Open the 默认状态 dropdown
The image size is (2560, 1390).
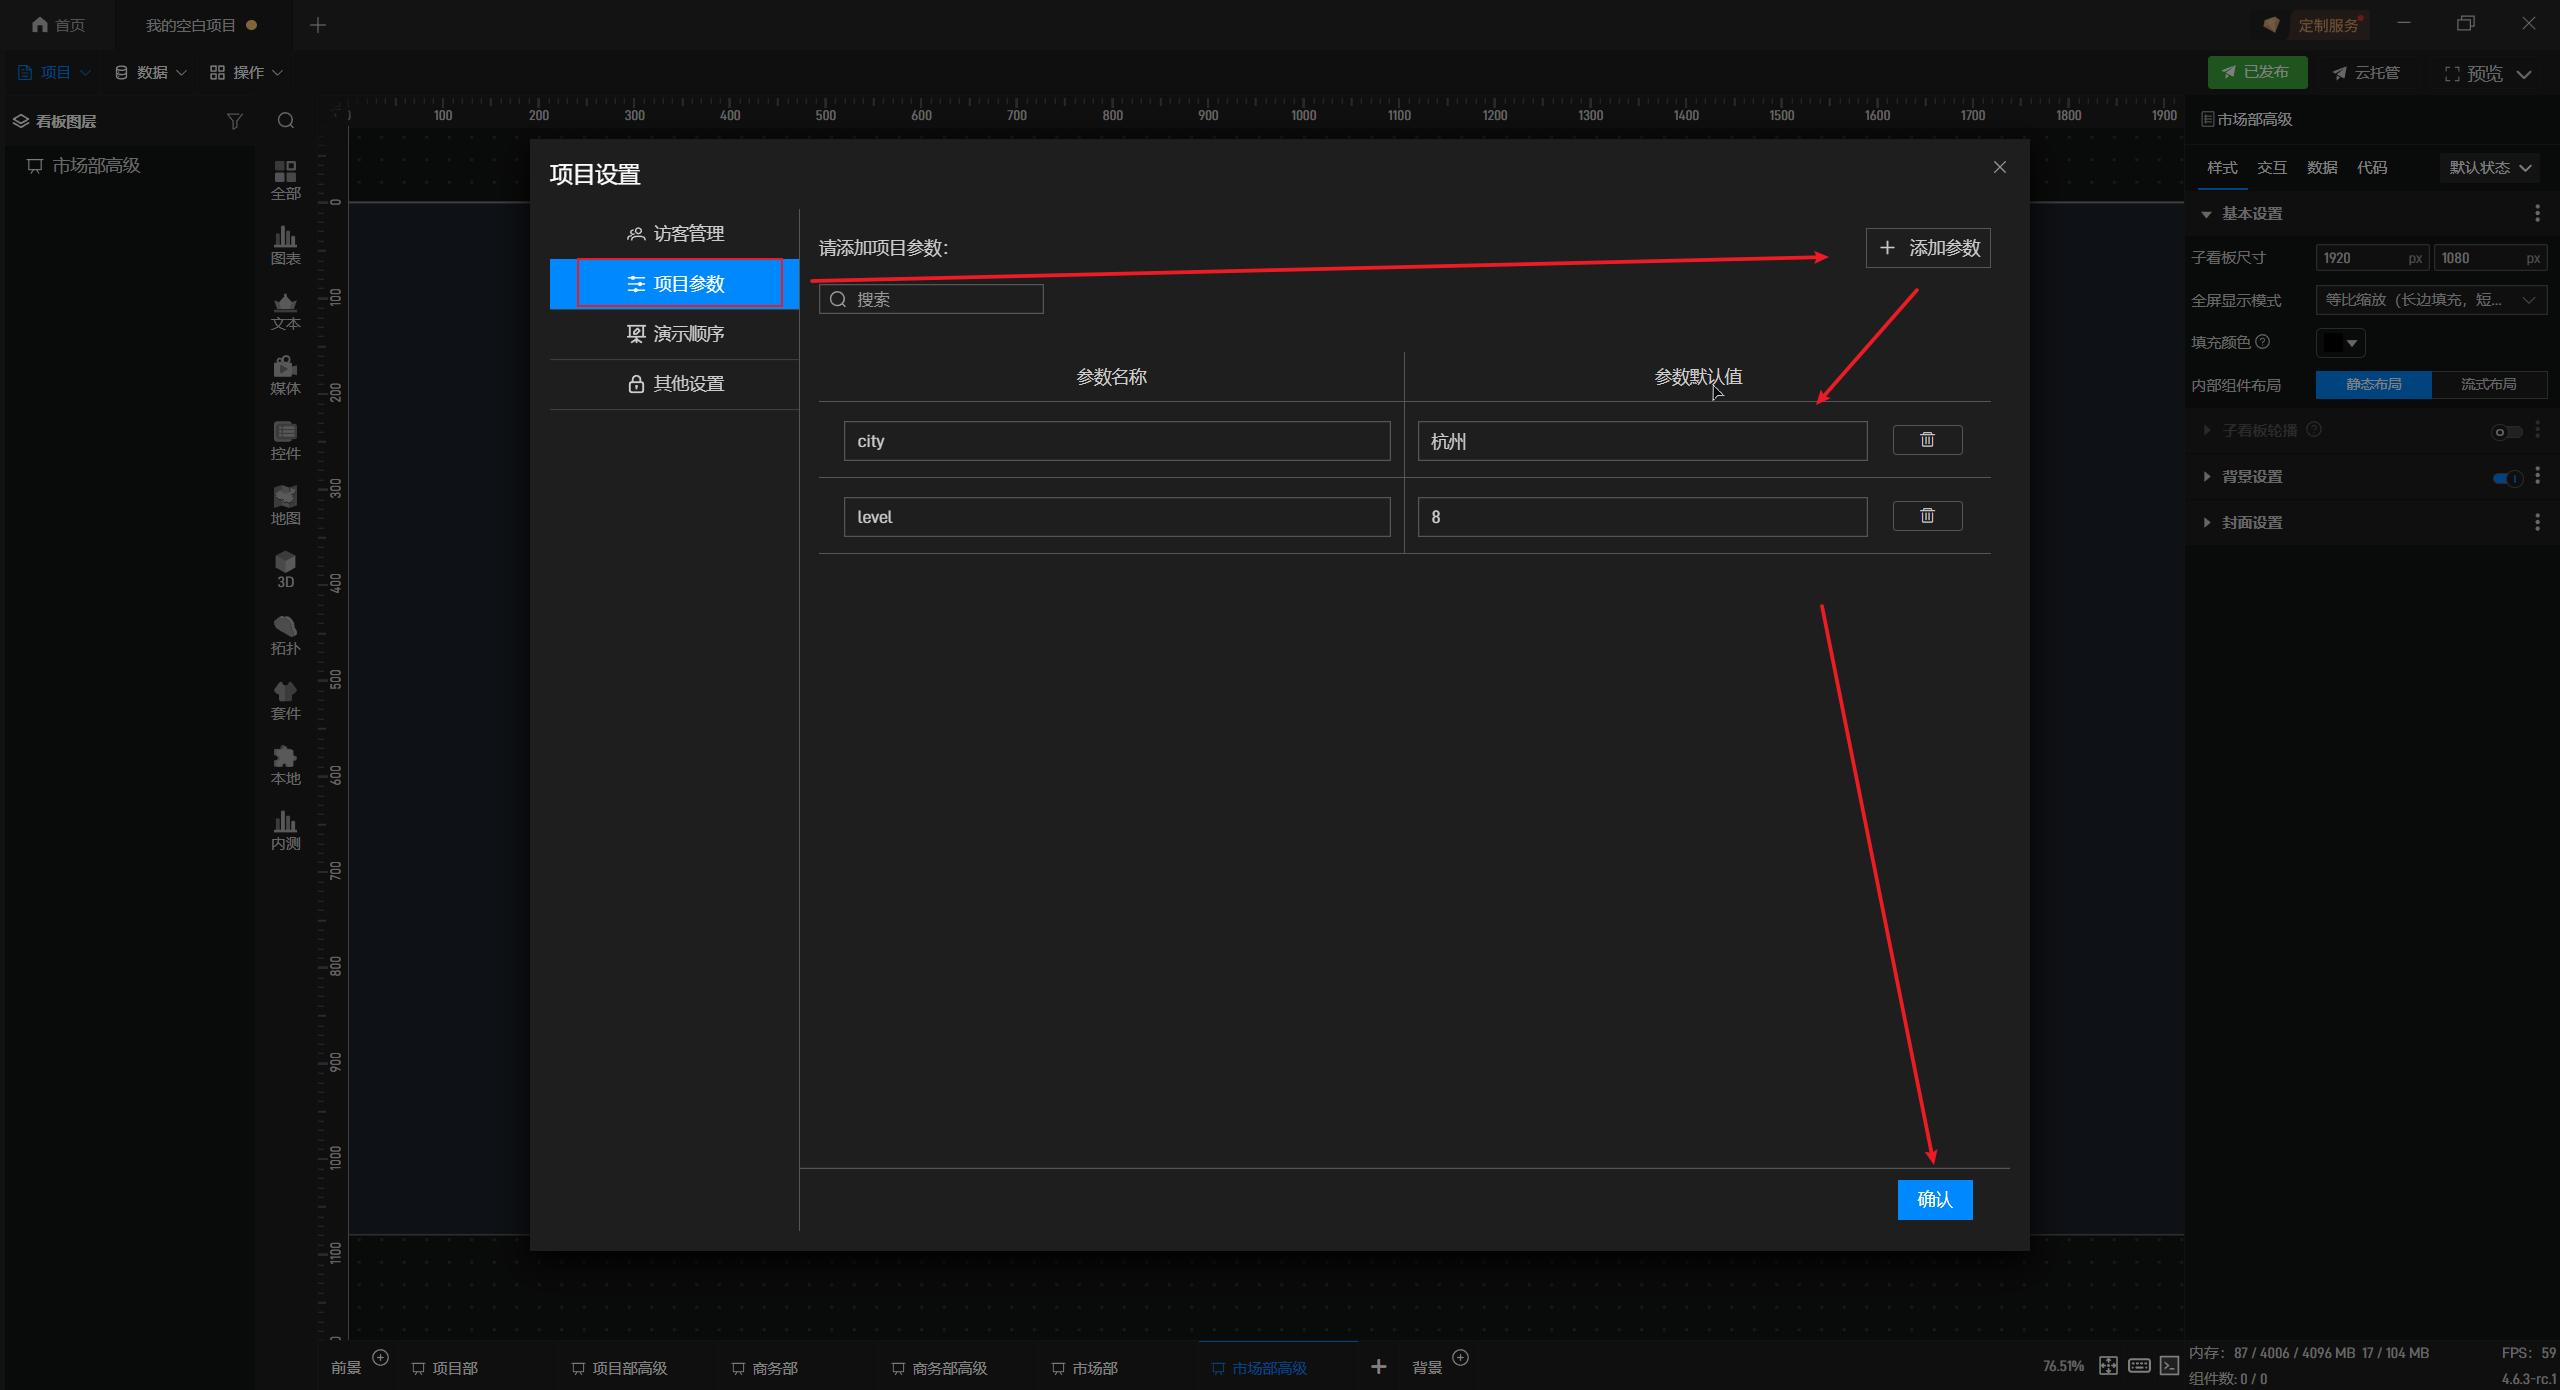2489,168
